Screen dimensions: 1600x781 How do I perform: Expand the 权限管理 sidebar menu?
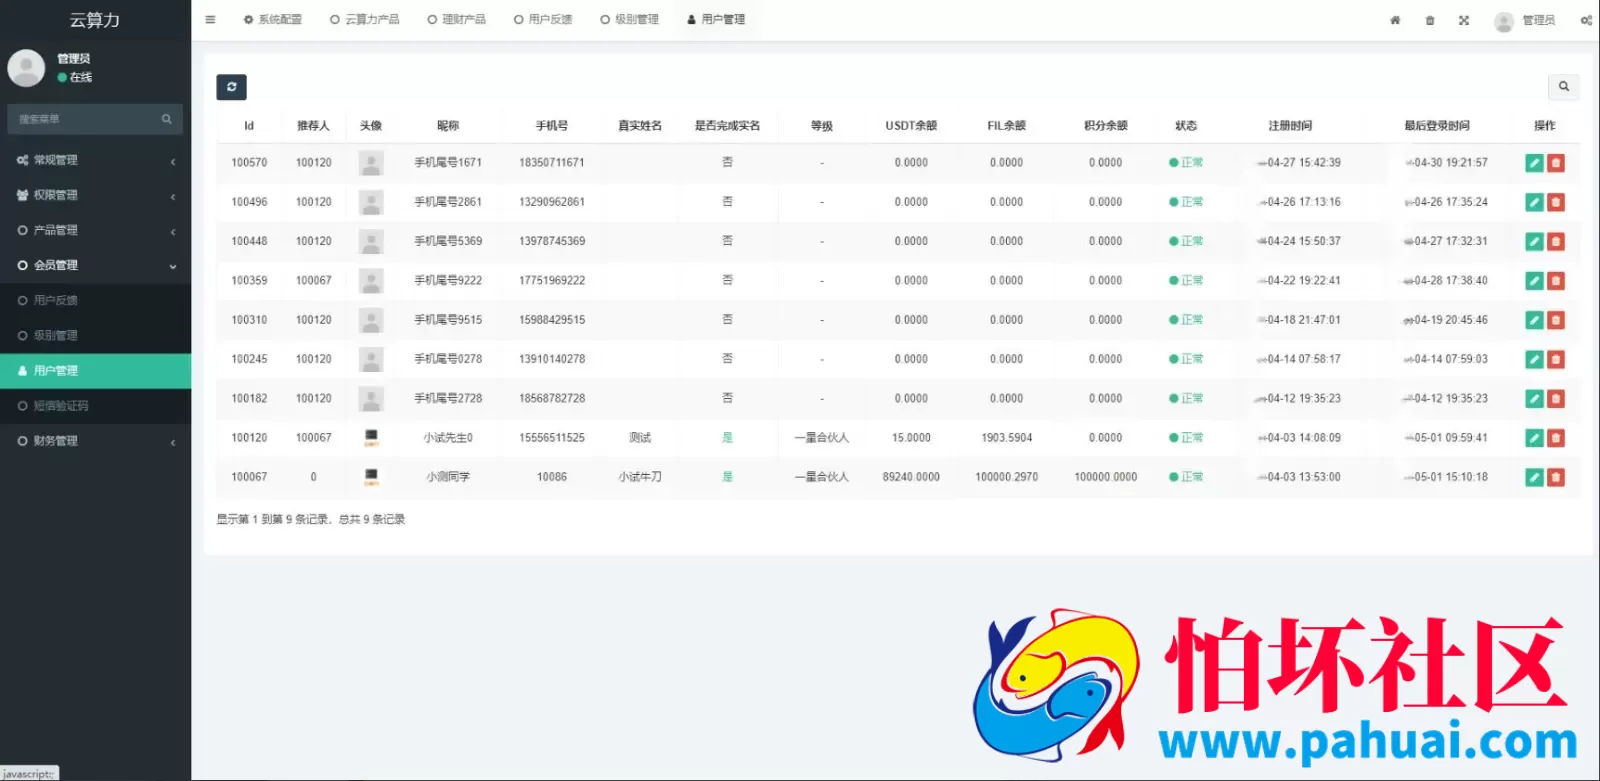(95, 195)
